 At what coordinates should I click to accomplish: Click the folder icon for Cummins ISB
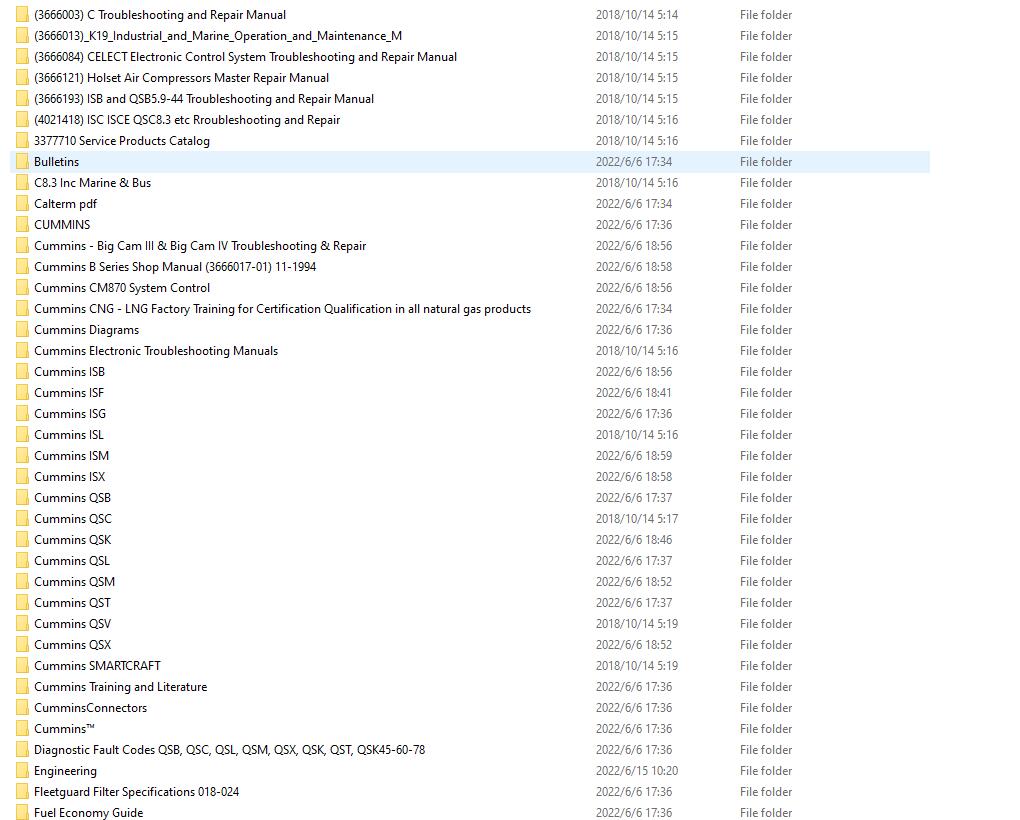point(22,372)
